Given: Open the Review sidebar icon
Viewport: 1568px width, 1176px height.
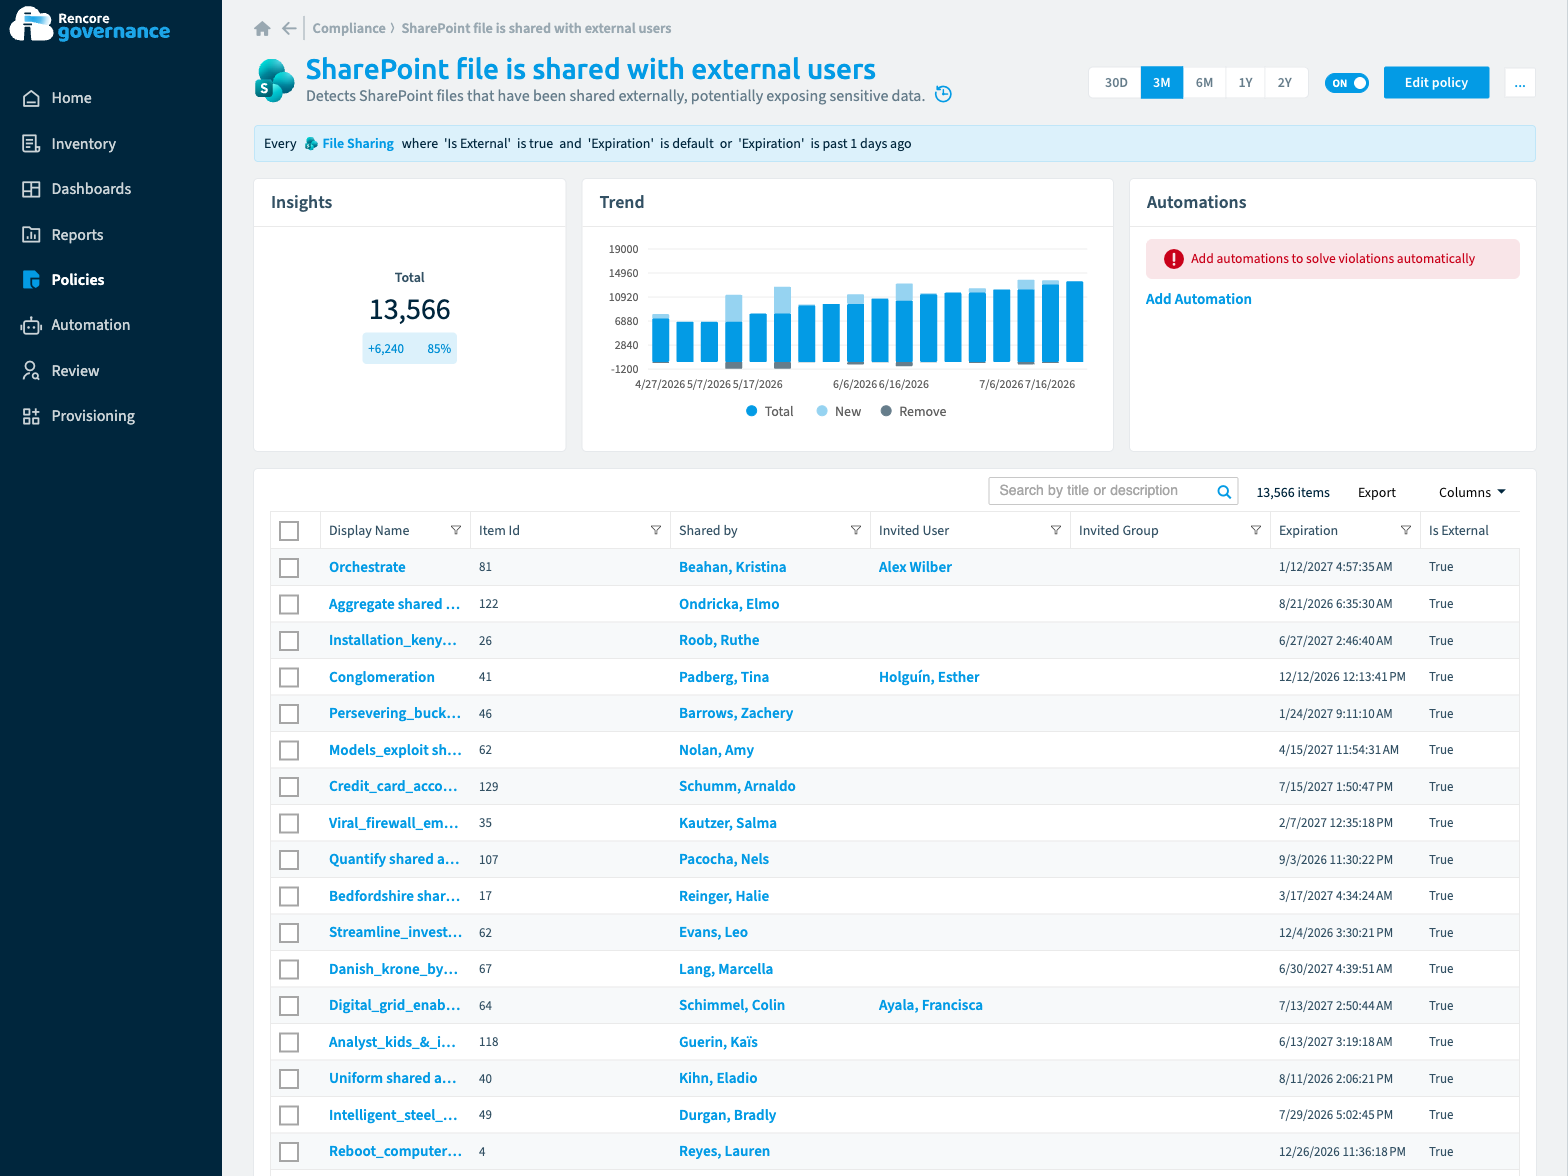Looking at the screenshot, I should pos(31,371).
